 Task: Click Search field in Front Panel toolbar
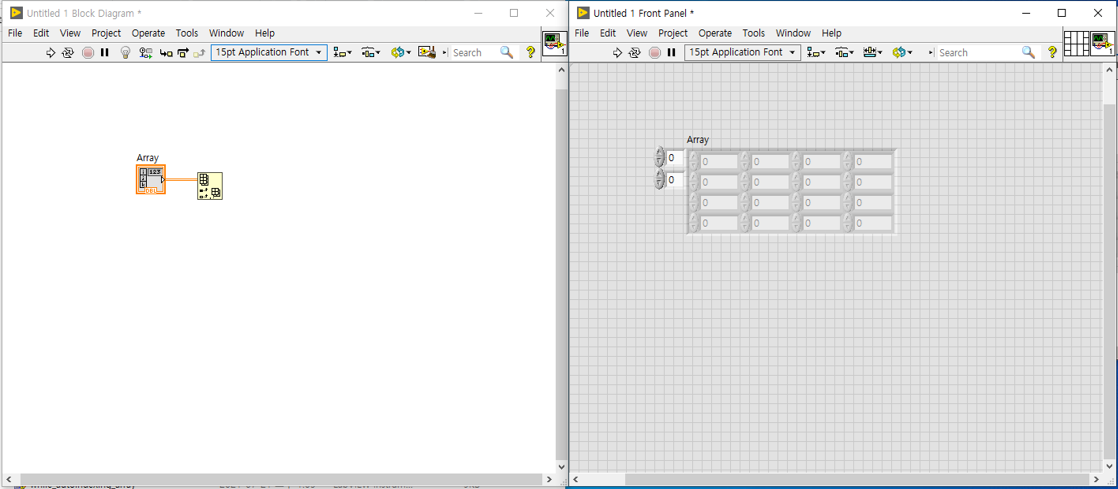[979, 53]
